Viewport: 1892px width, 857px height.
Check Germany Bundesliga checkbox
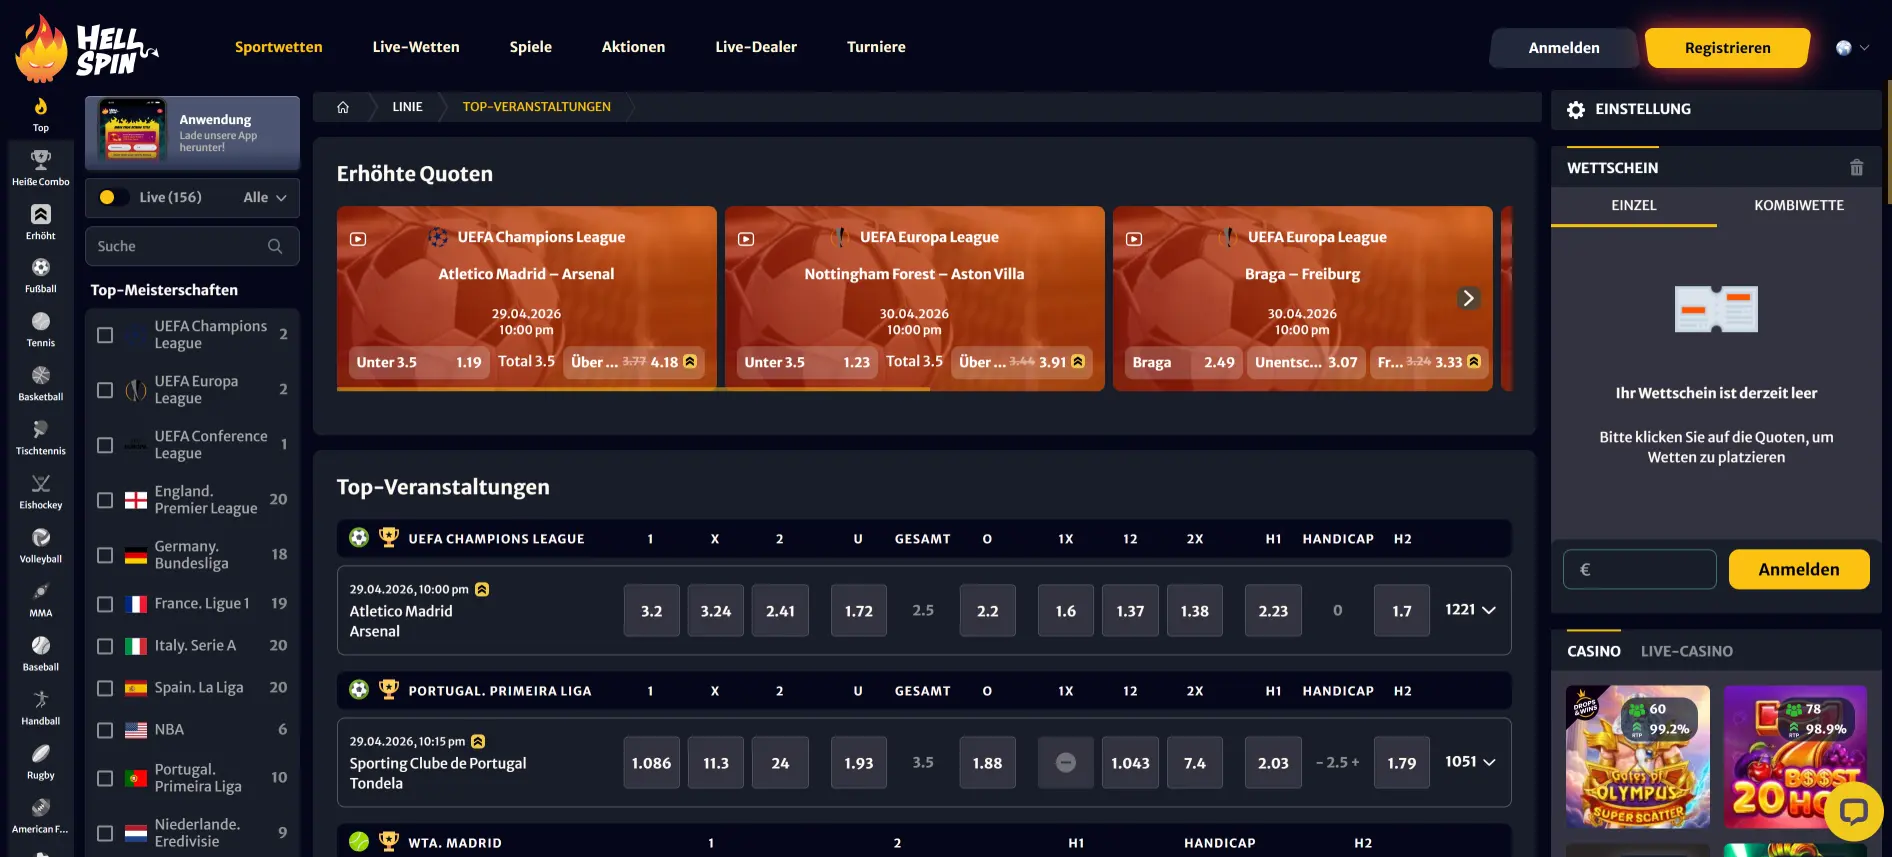pyautogui.click(x=105, y=555)
